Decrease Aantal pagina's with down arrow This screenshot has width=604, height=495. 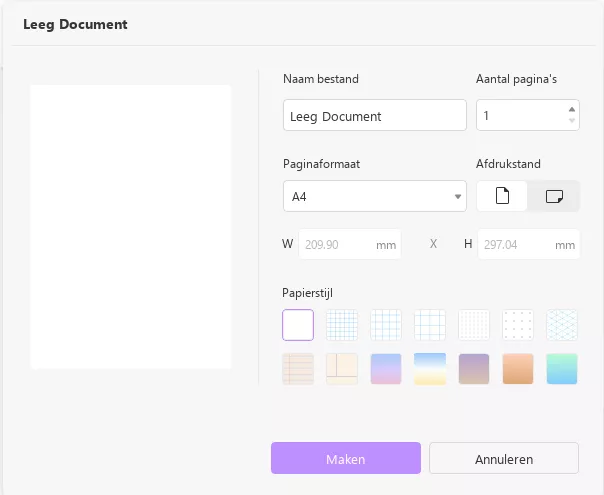[x=572, y=121]
